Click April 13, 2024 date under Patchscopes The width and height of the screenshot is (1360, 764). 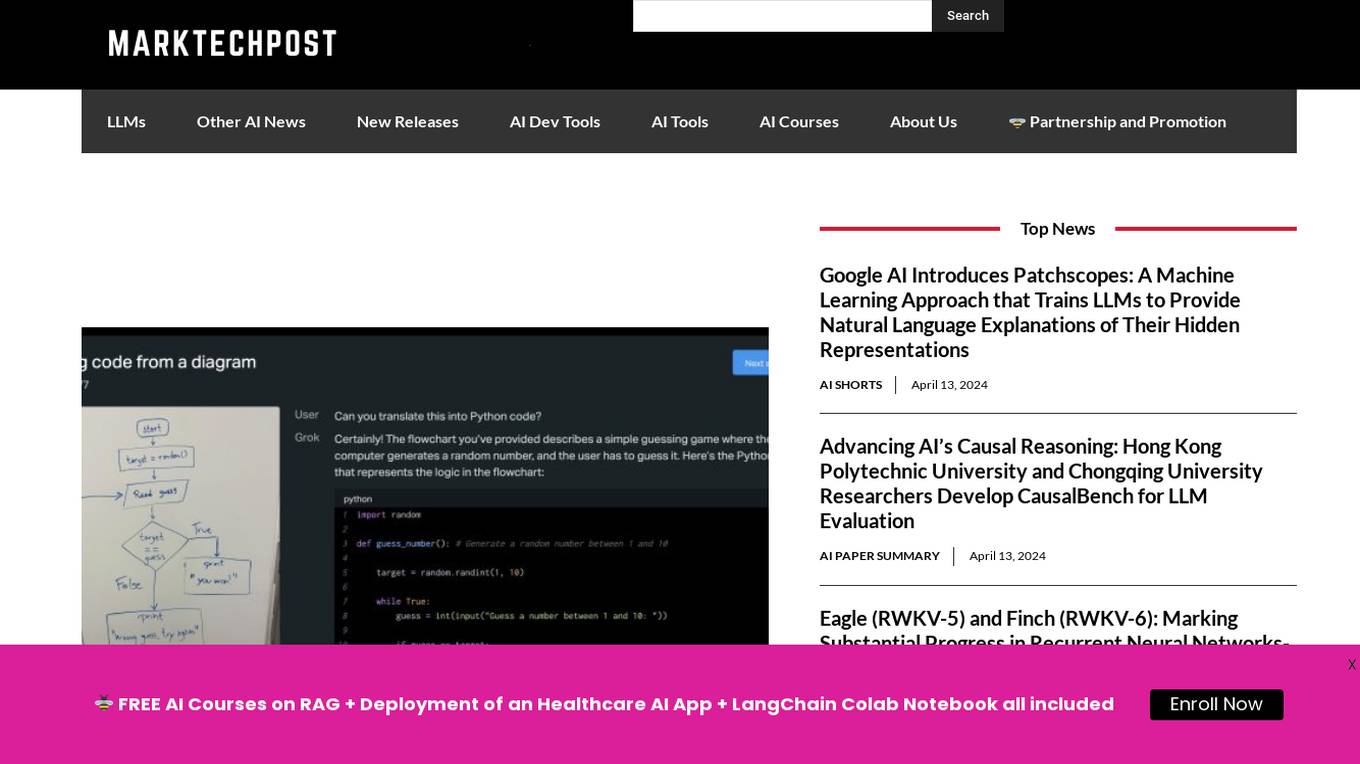(949, 385)
